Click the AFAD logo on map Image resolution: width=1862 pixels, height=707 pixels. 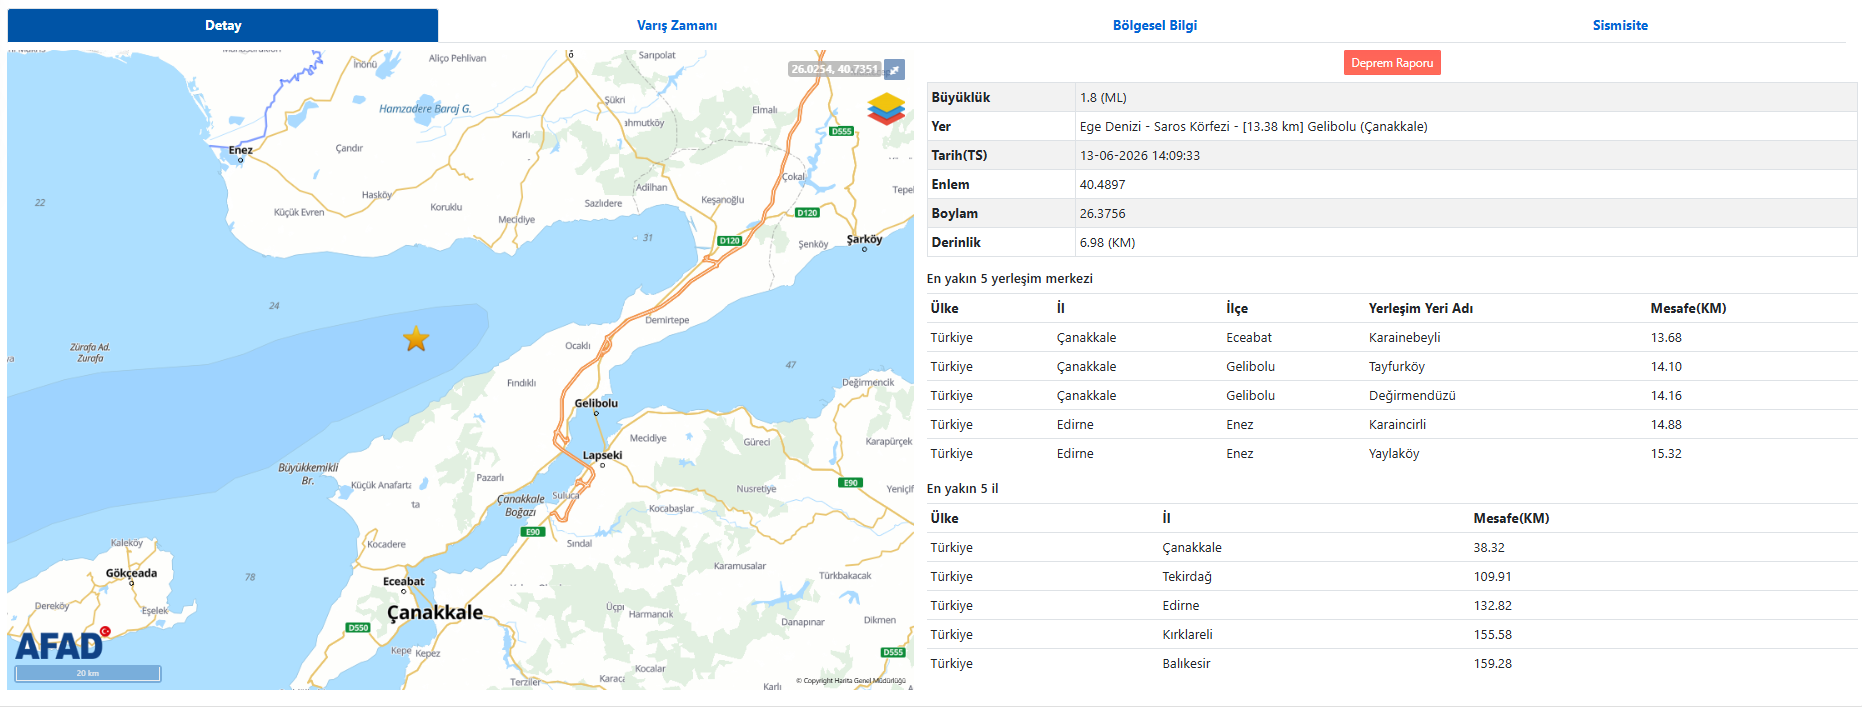coord(63,645)
